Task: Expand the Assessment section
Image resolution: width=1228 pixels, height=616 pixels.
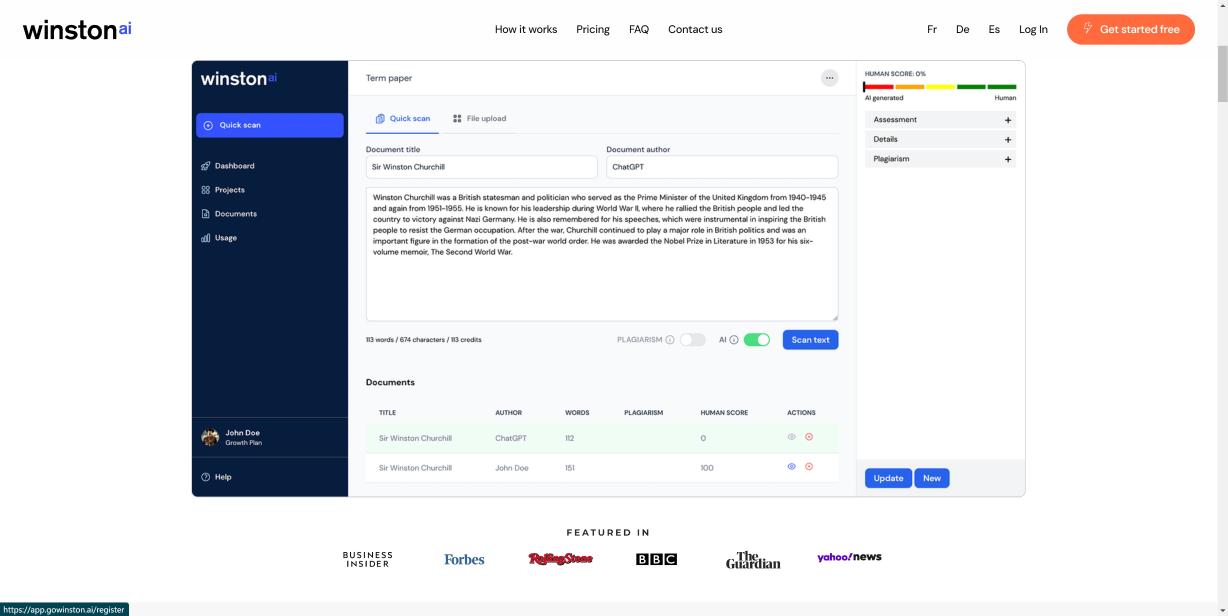Action: pos(940,120)
